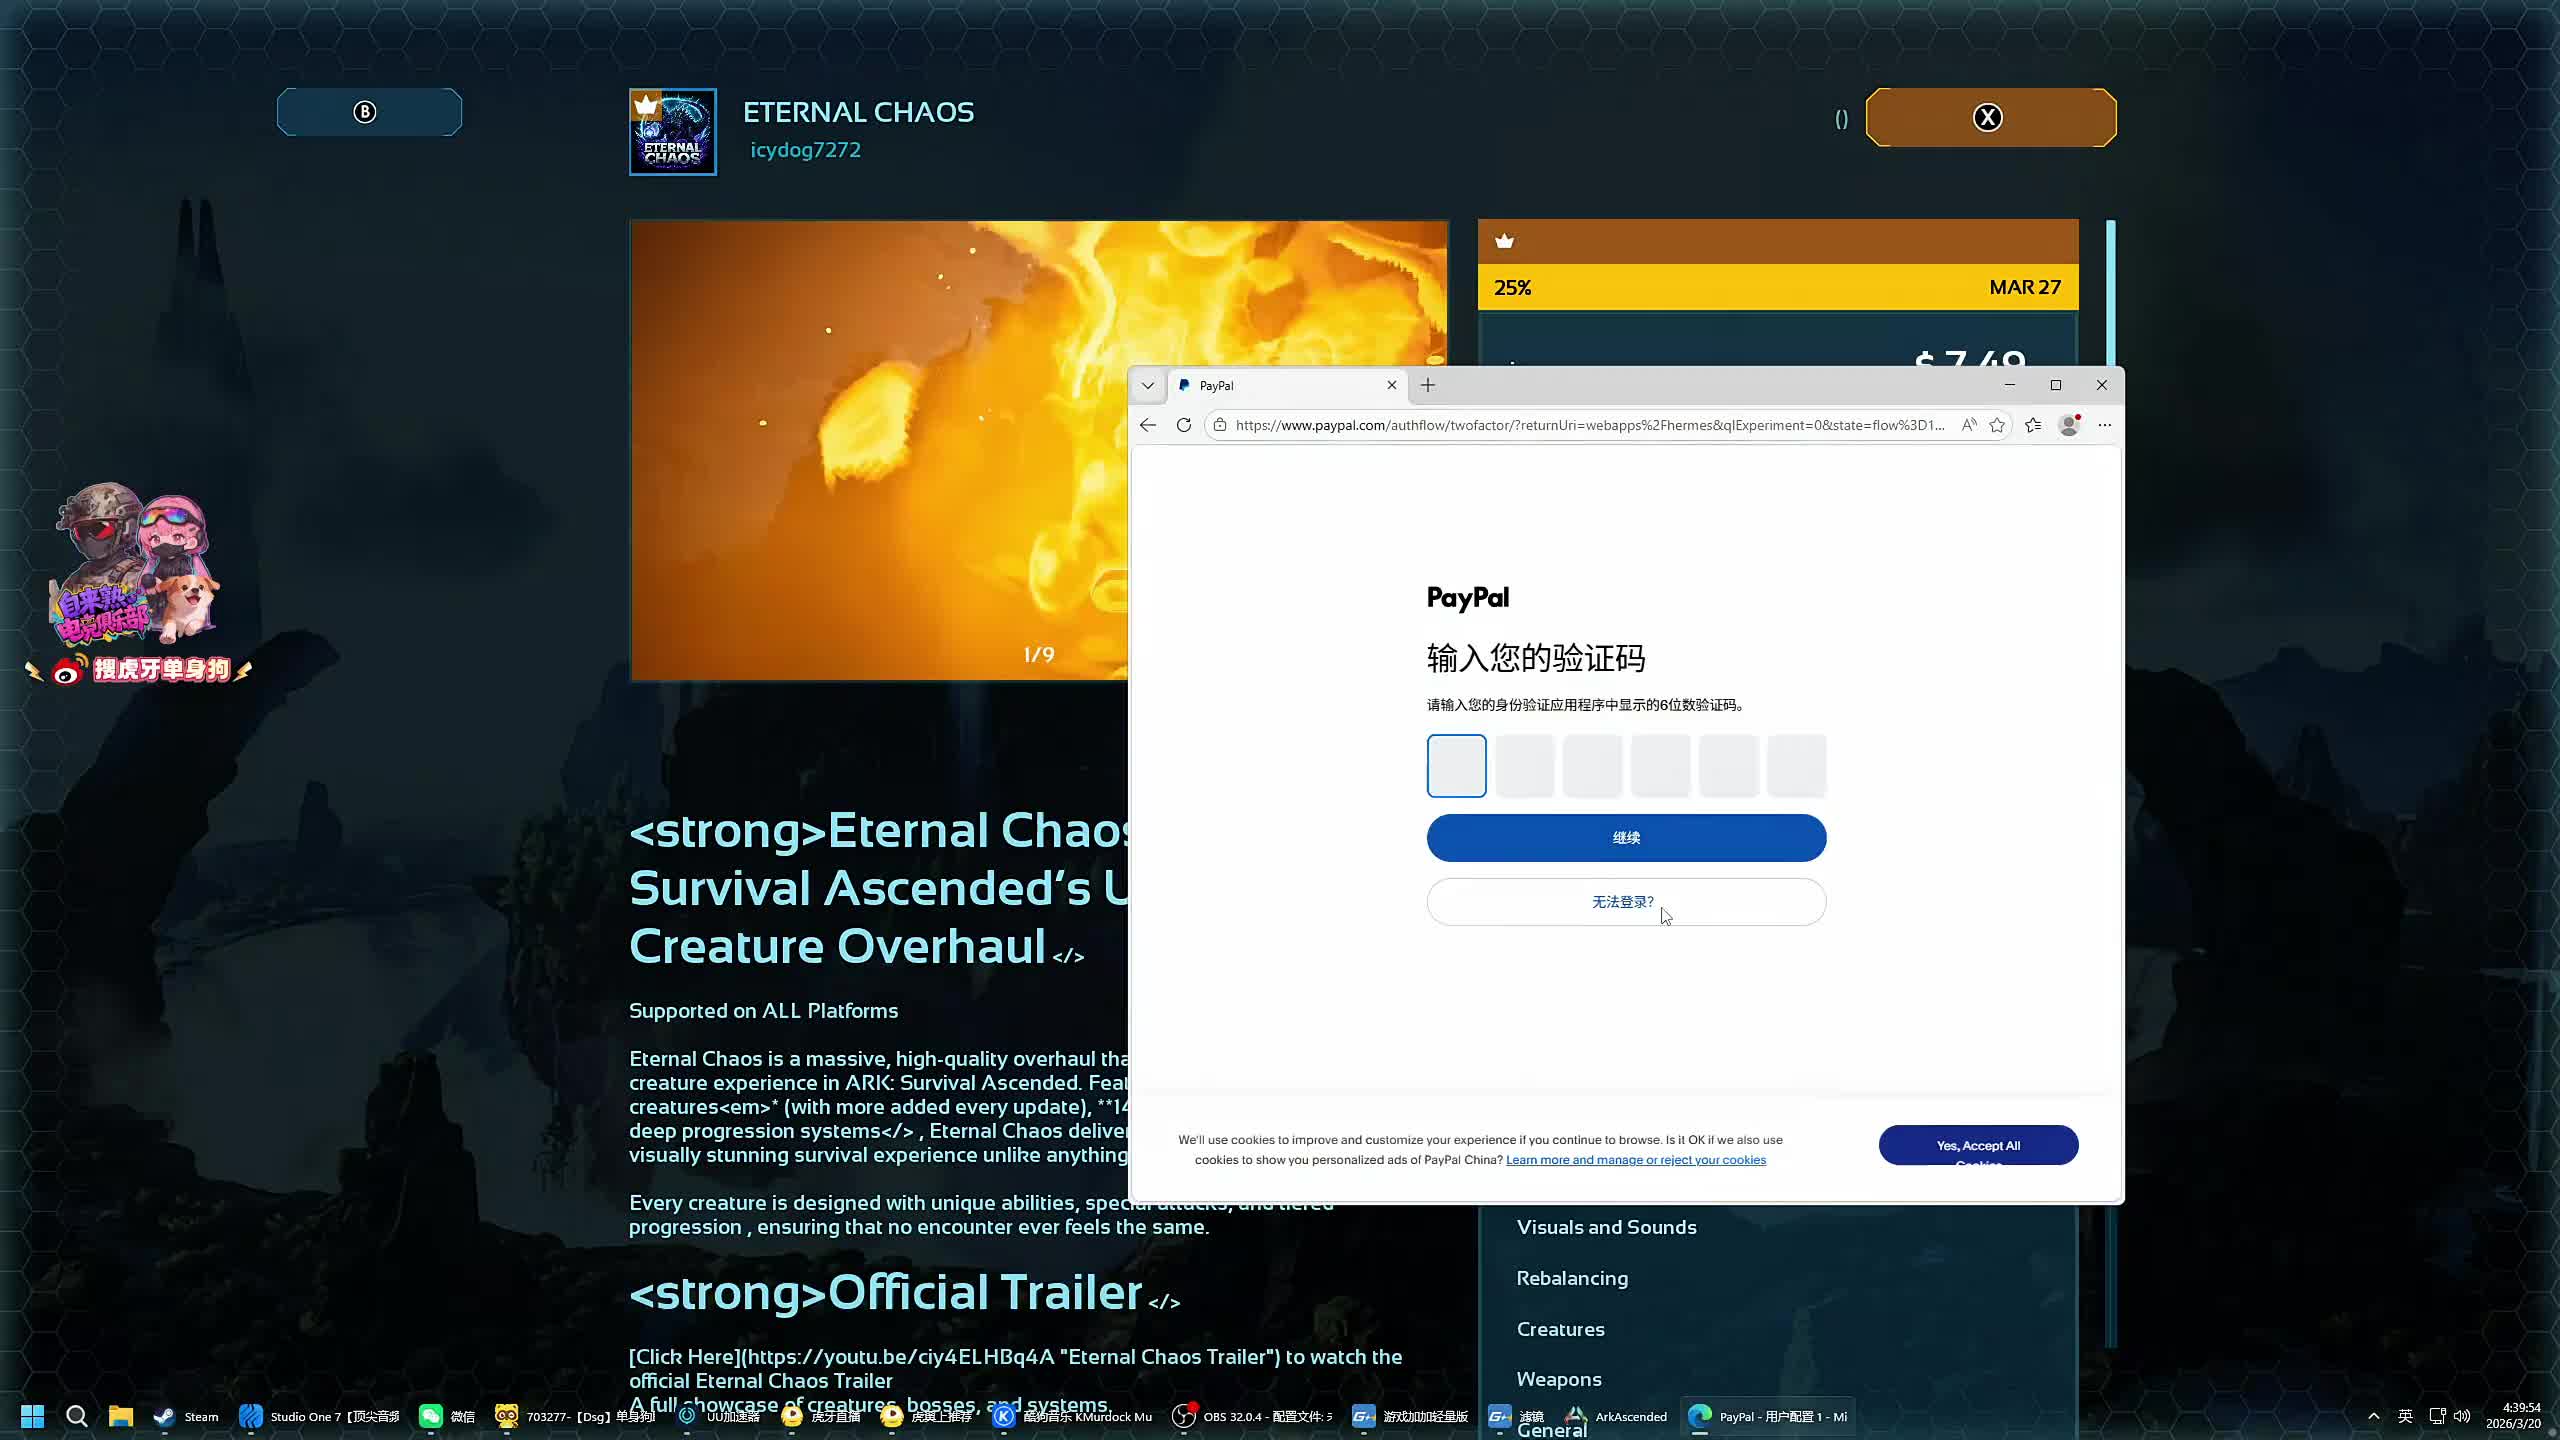Open Learn more and manage cookies link
This screenshot has width=2560, height=1440.
pos(1636,1160)
